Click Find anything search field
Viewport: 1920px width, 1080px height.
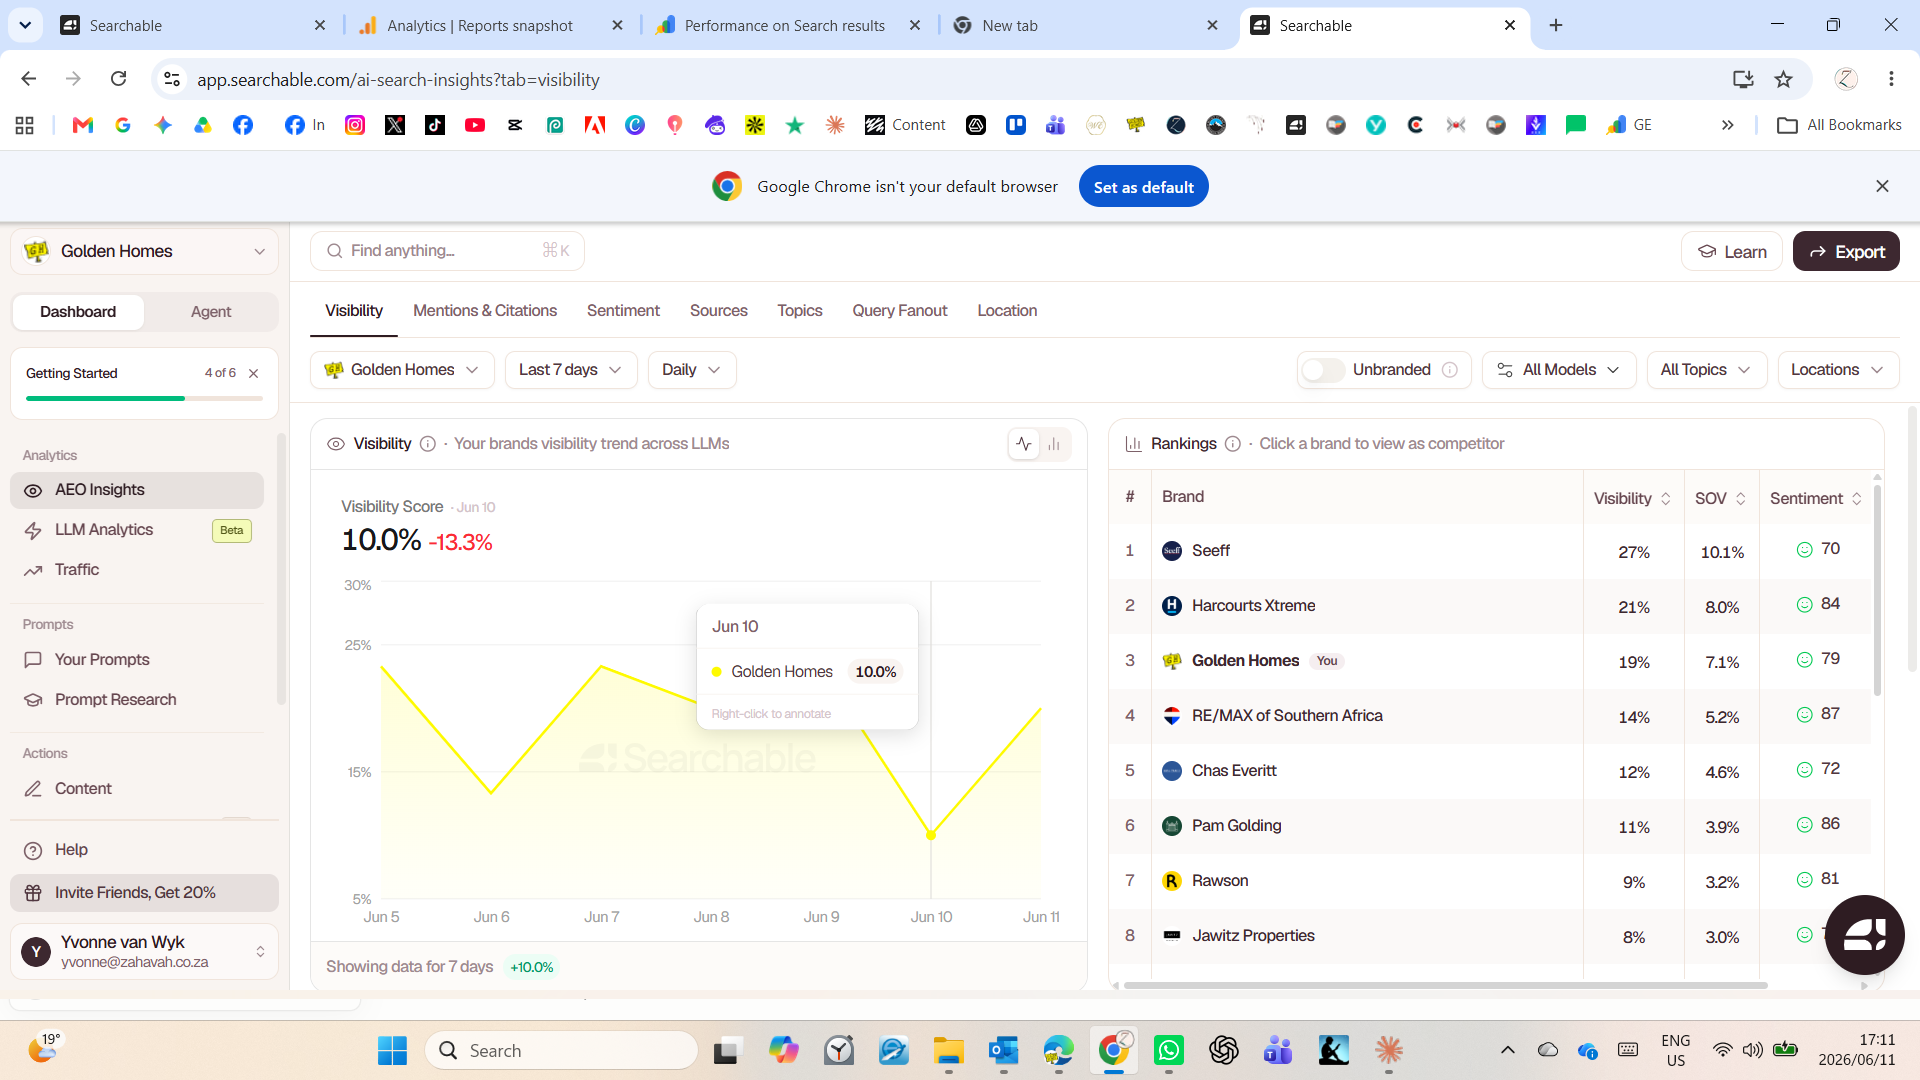pyautogui.click(x=447, y=251)
